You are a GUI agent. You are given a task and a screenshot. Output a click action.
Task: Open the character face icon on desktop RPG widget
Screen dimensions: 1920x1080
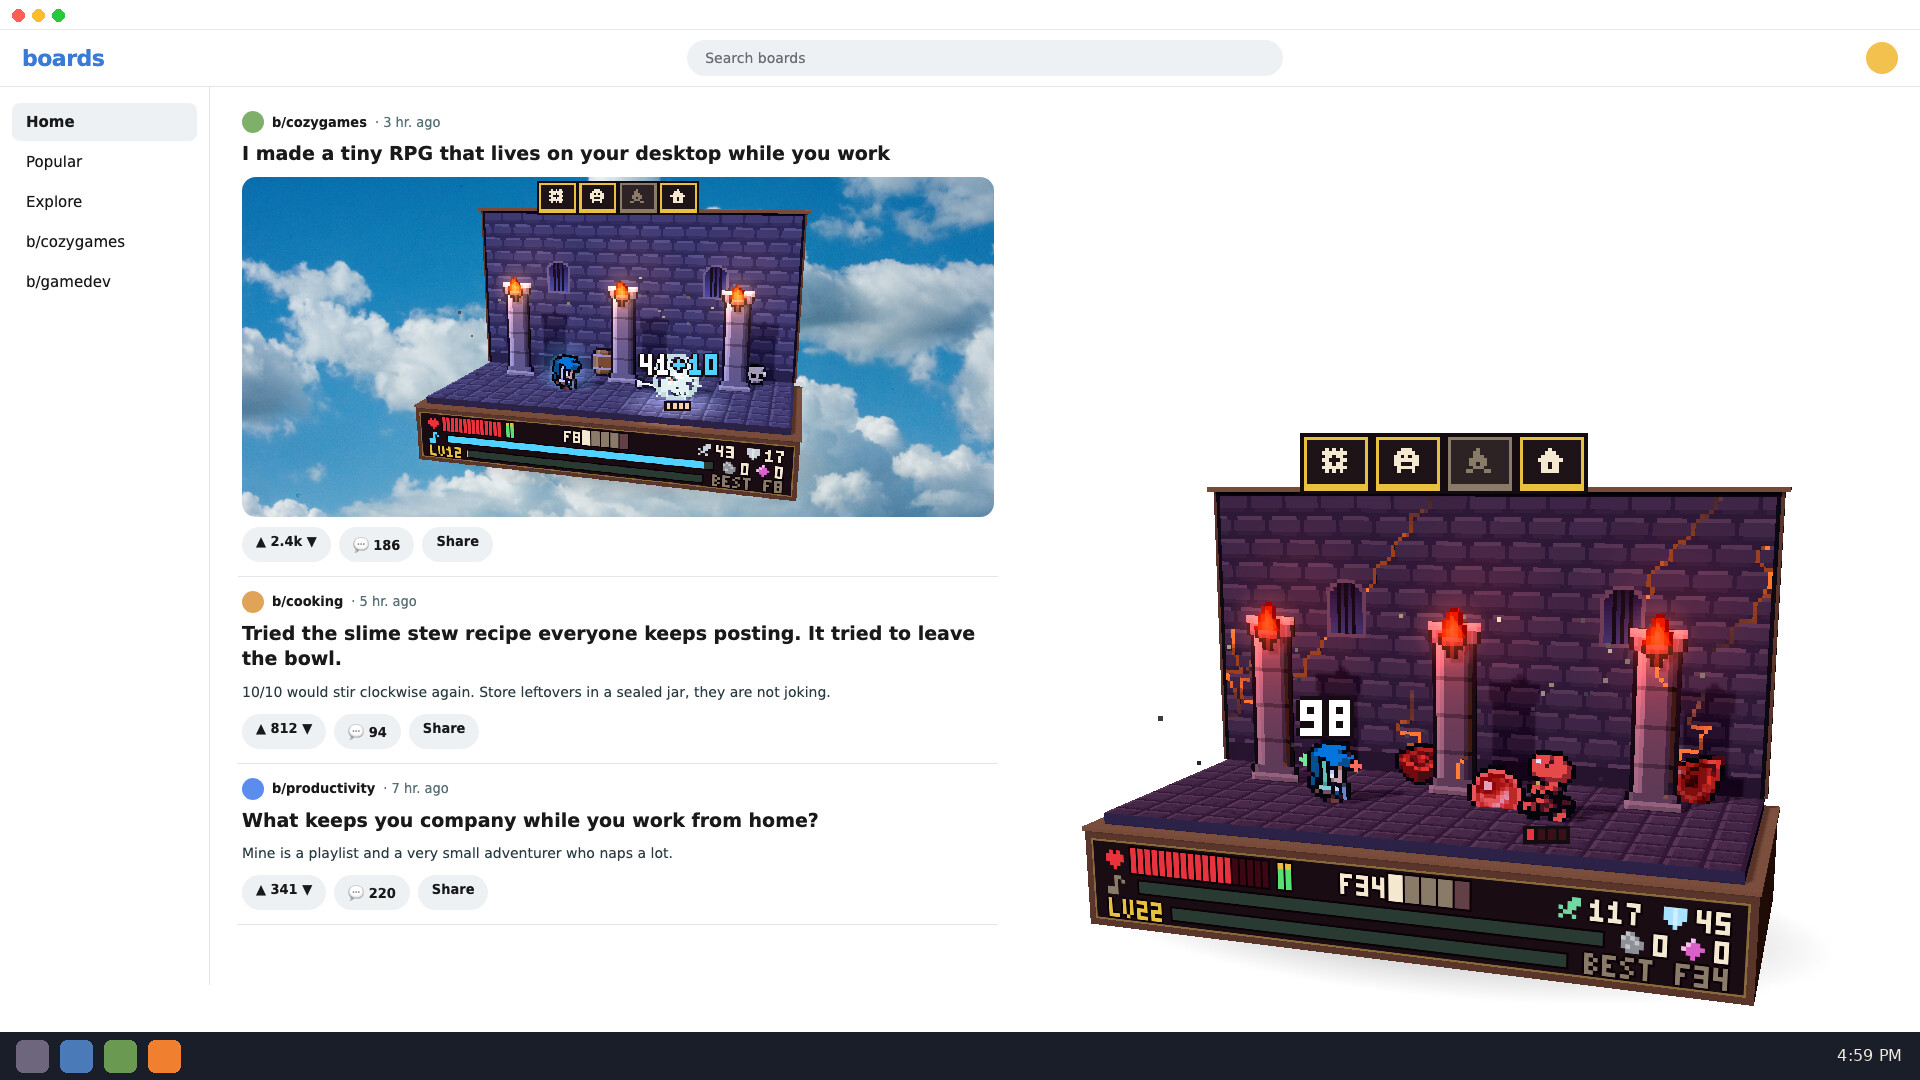tap(1407, 461)
